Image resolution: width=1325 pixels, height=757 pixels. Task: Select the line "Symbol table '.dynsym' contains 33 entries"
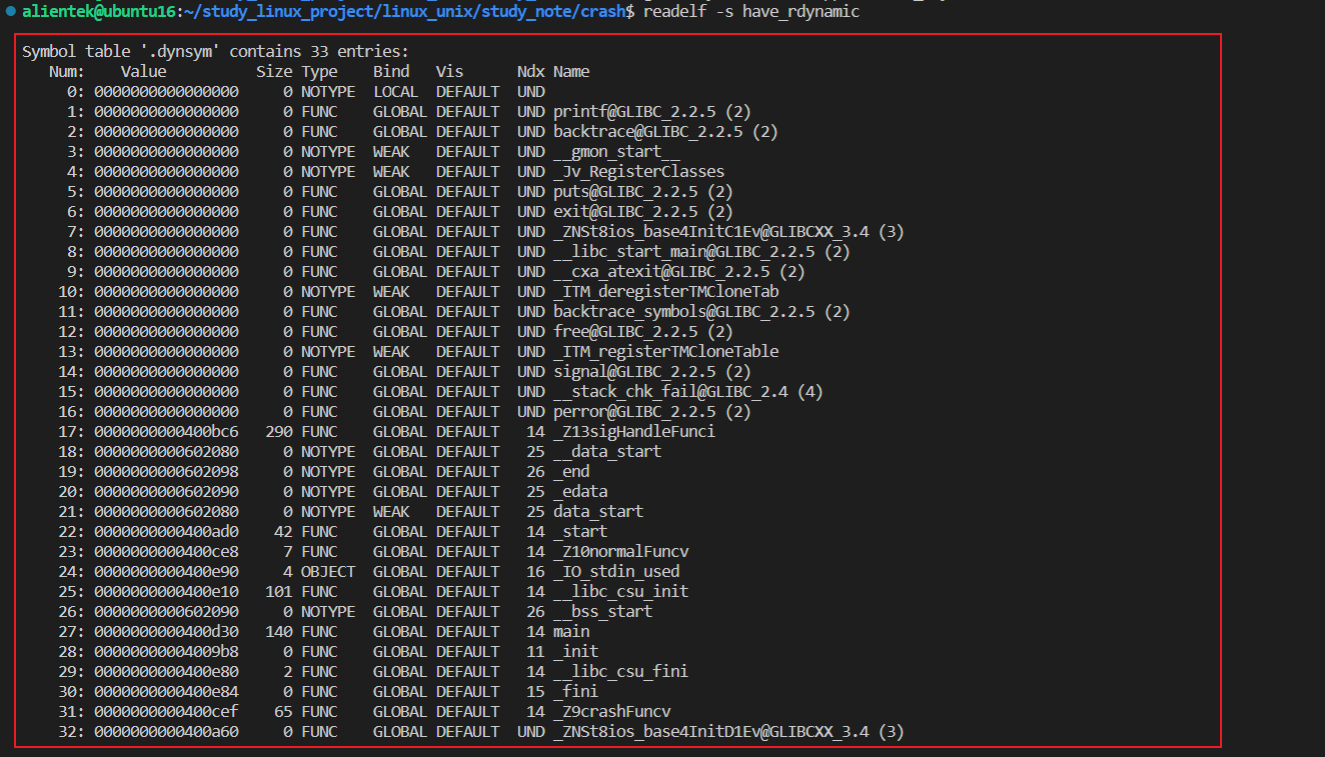coord(215,51)
